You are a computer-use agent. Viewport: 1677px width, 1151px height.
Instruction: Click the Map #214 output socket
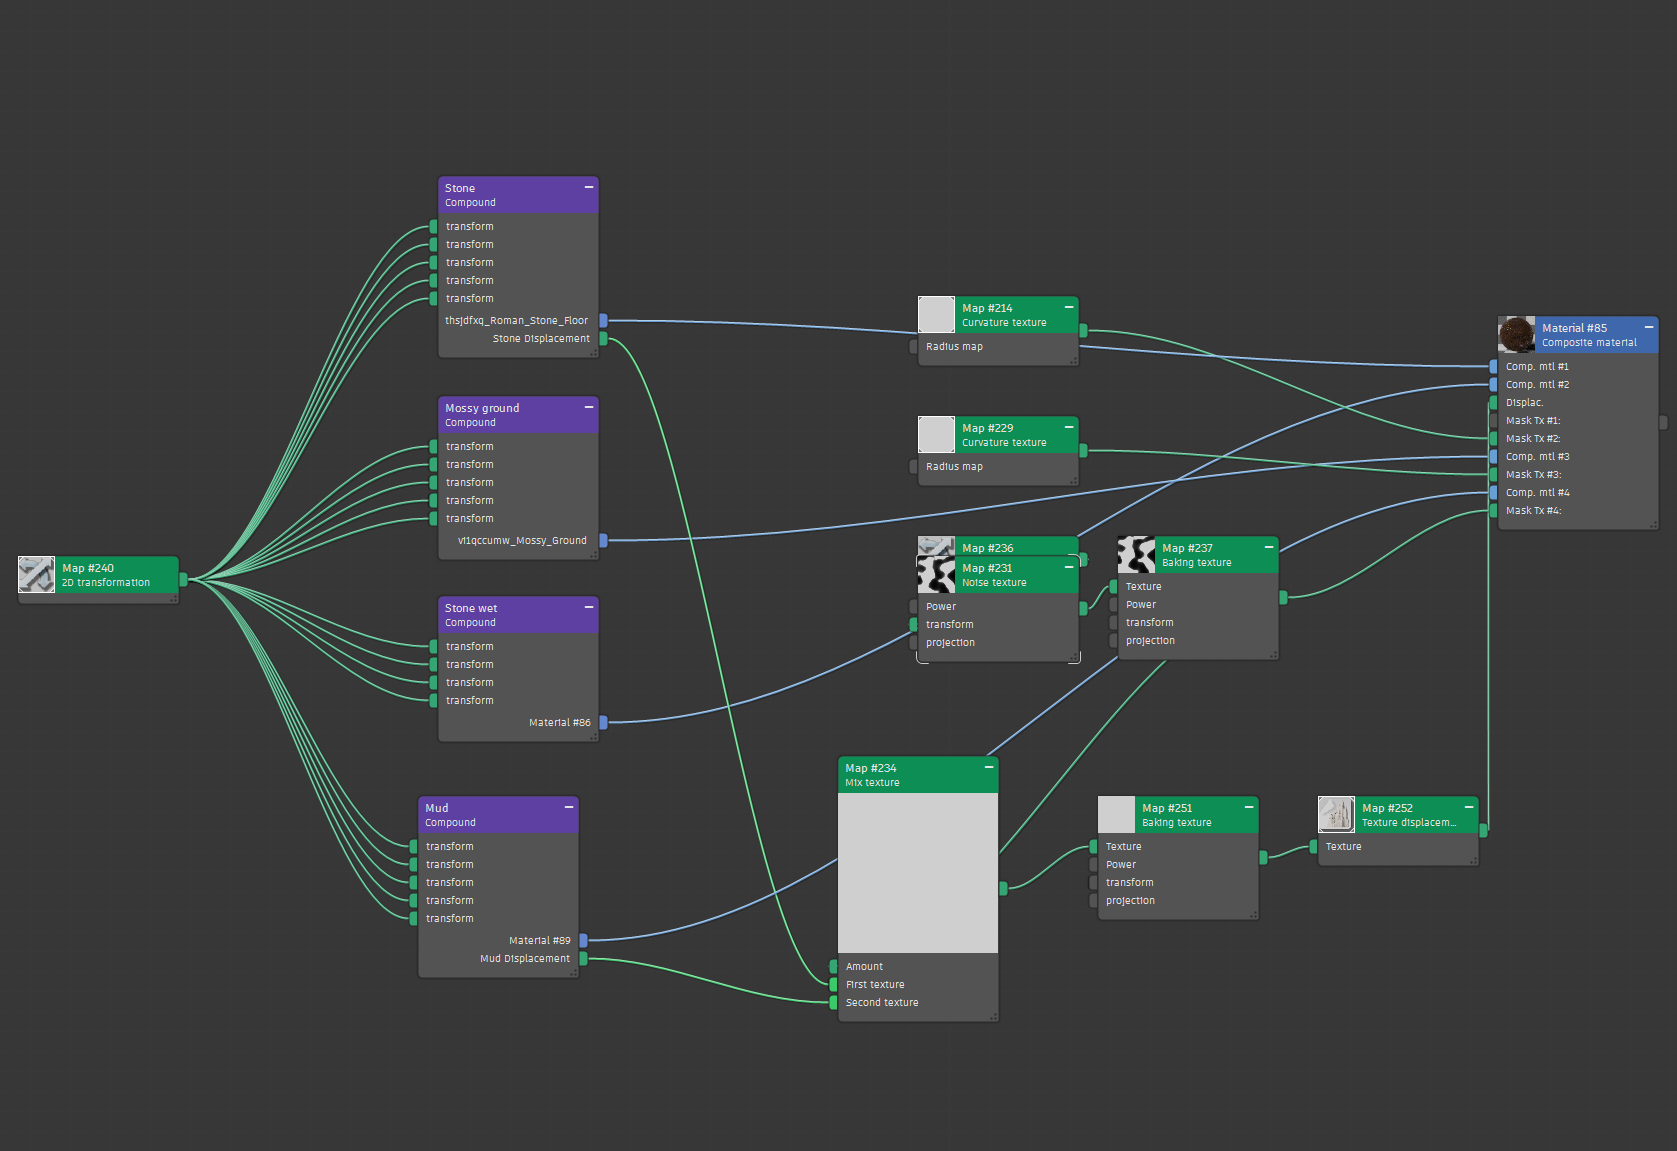pos(1083,331)
